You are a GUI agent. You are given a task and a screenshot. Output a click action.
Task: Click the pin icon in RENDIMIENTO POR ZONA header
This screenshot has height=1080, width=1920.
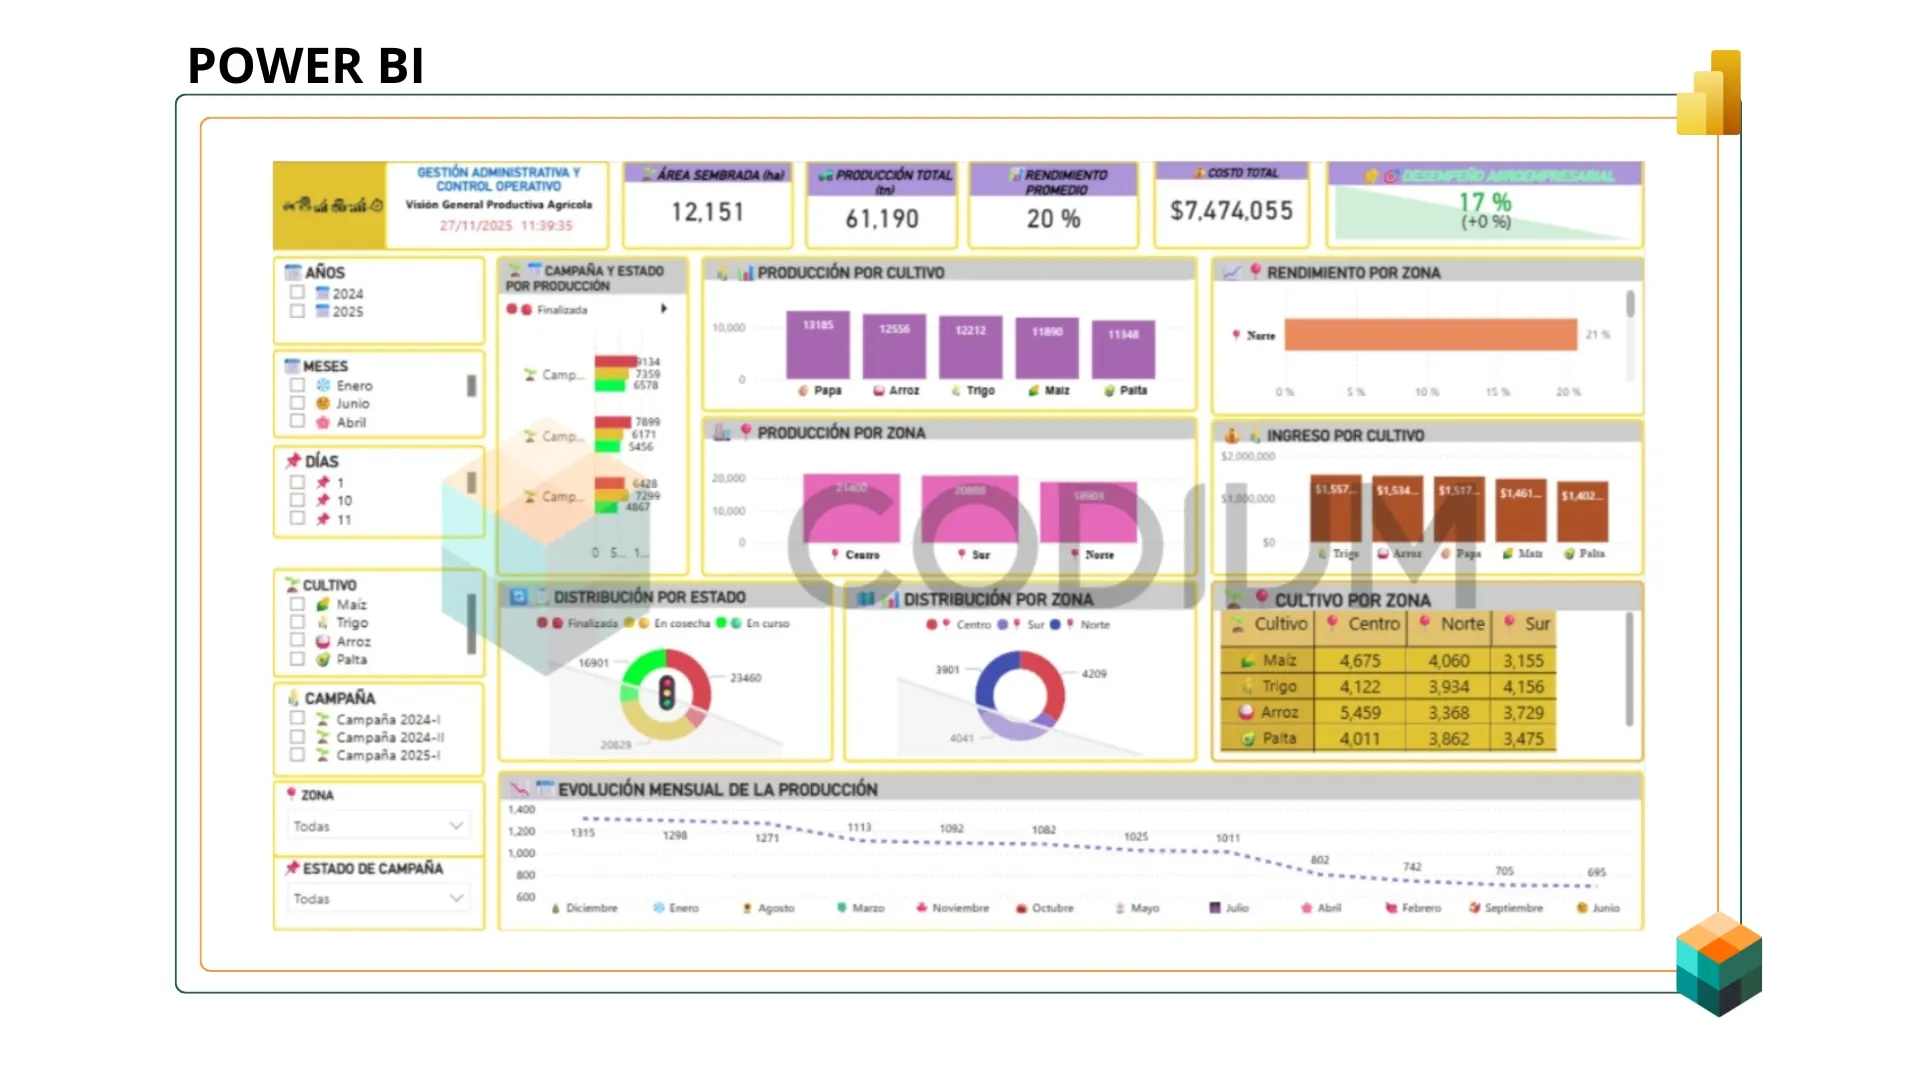[x=1255, y=271]
